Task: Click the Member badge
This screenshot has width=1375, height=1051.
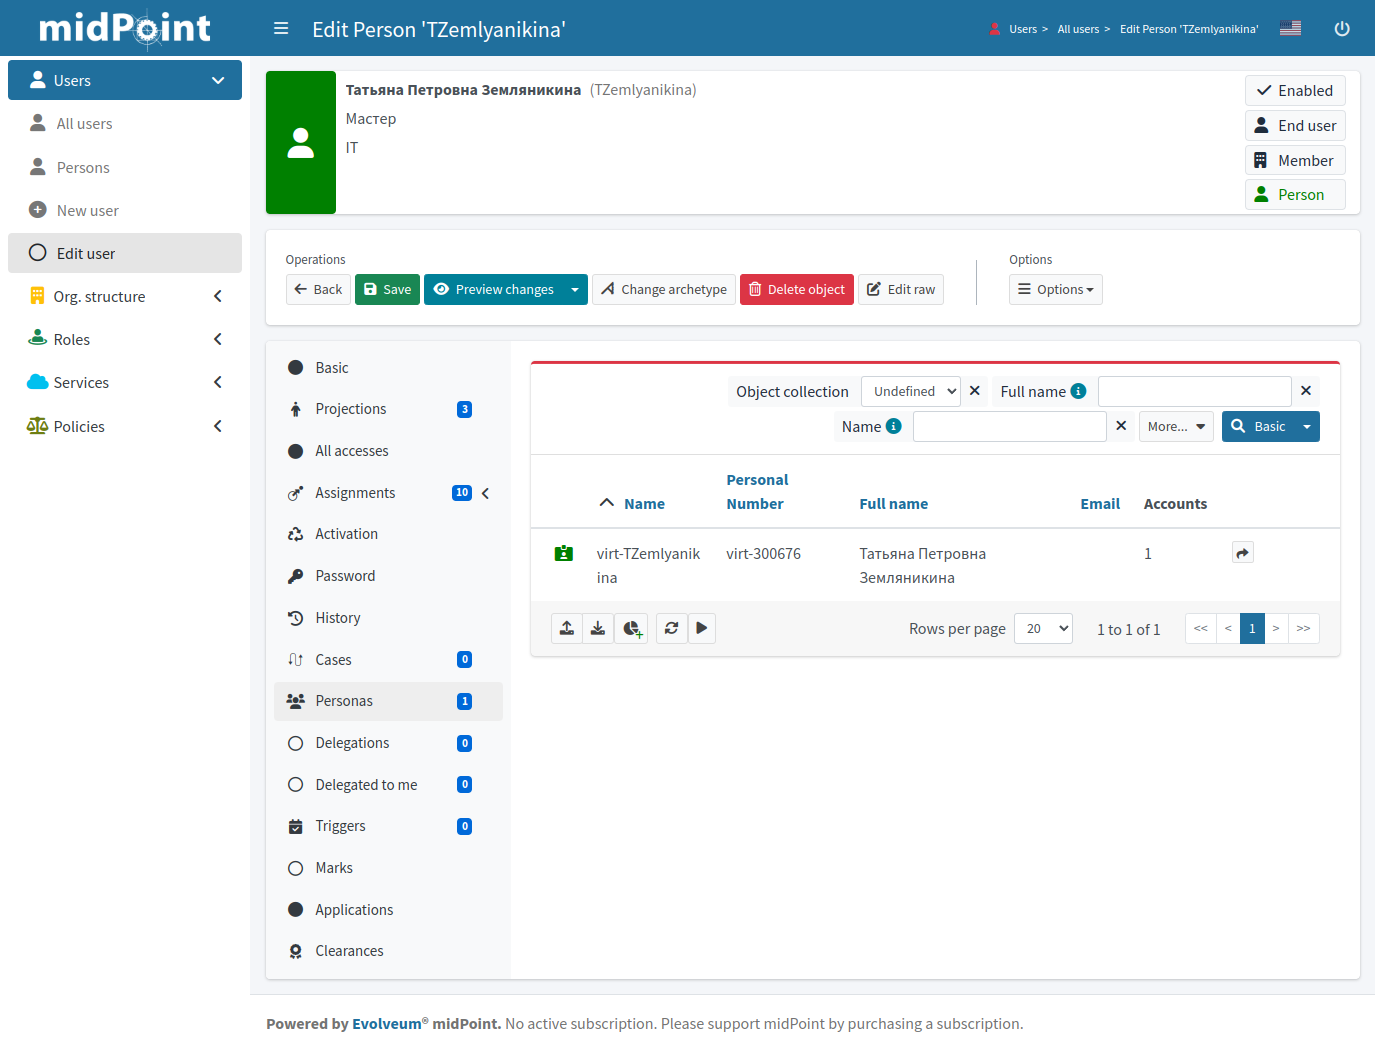Action: (x=1295, y=160)
